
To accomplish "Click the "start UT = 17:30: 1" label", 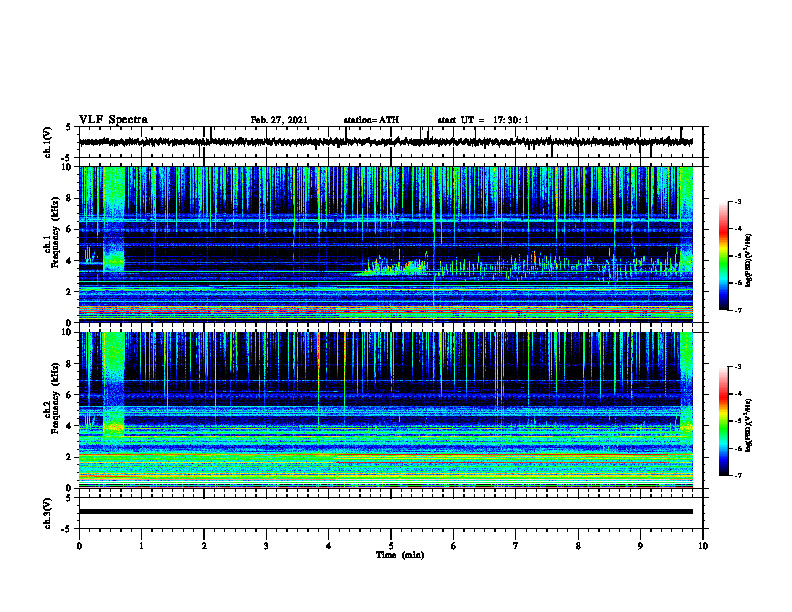I will (x=483, y=120).
